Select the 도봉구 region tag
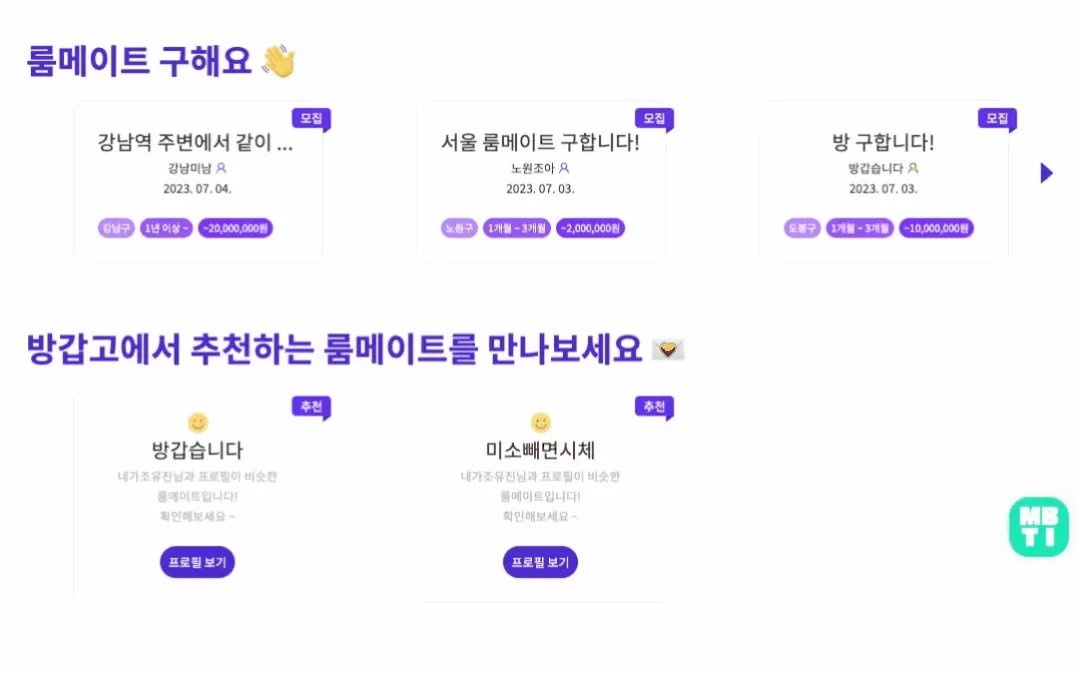 [x=802, y=228]
